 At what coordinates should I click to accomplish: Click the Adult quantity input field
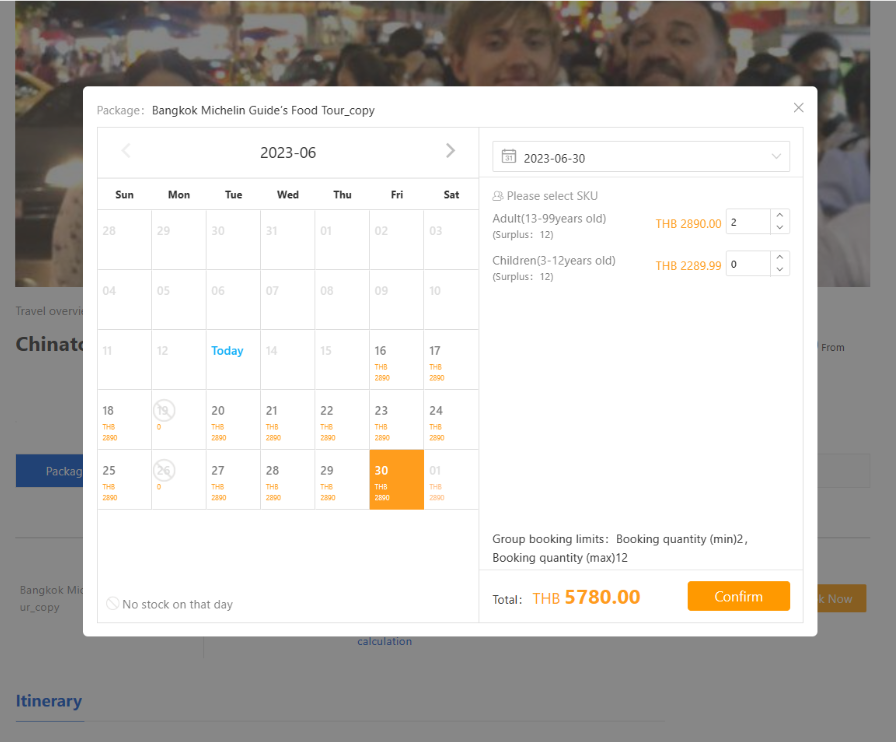tap(747, 223)
